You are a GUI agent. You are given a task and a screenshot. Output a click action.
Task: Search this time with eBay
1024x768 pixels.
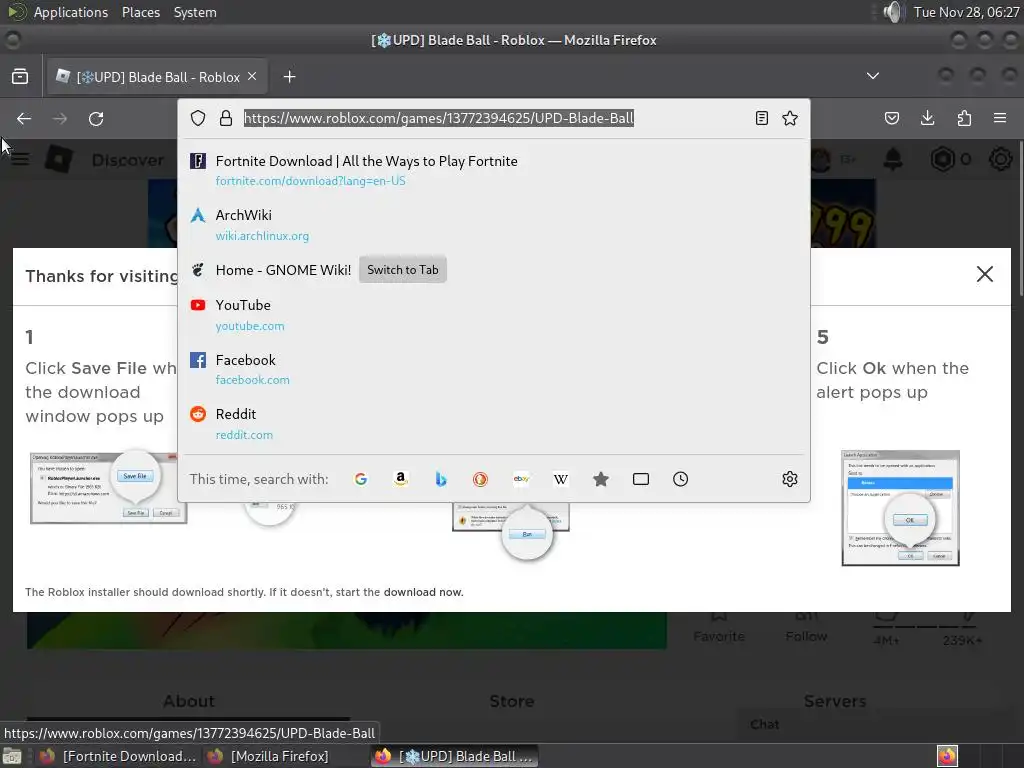[x=521, y=479]
